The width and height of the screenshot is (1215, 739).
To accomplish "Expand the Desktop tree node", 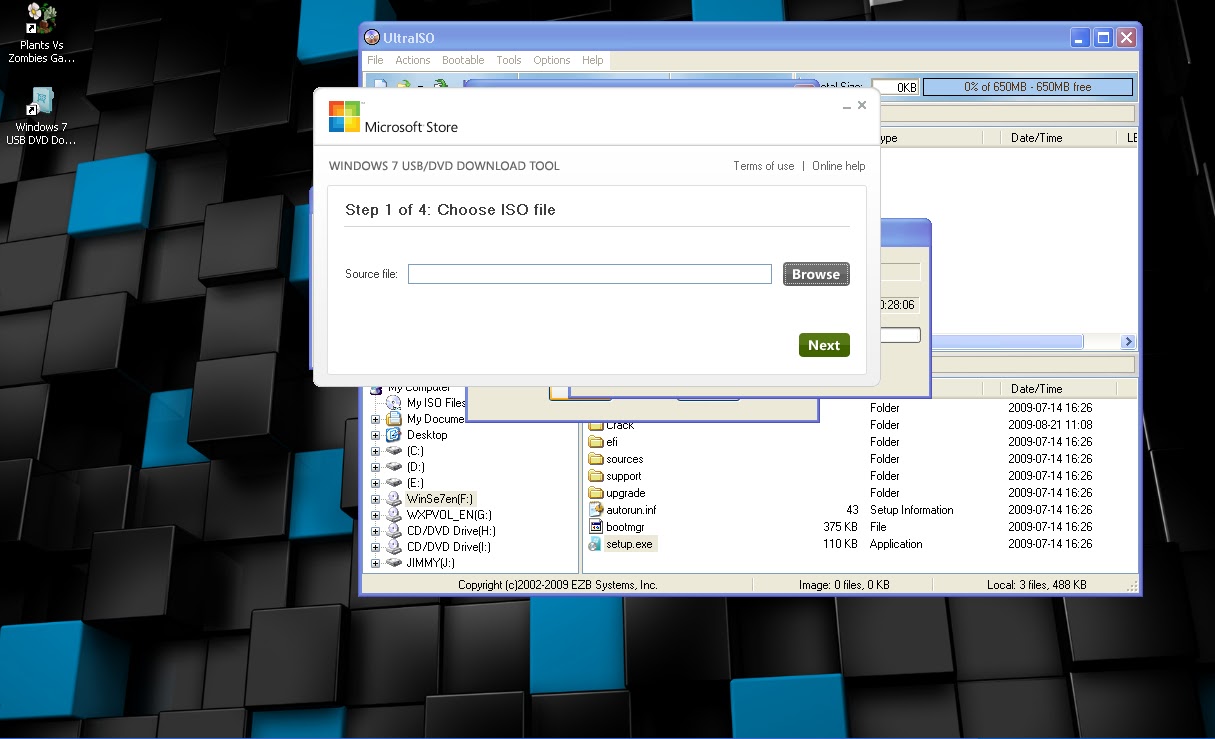I will point(376,435).
